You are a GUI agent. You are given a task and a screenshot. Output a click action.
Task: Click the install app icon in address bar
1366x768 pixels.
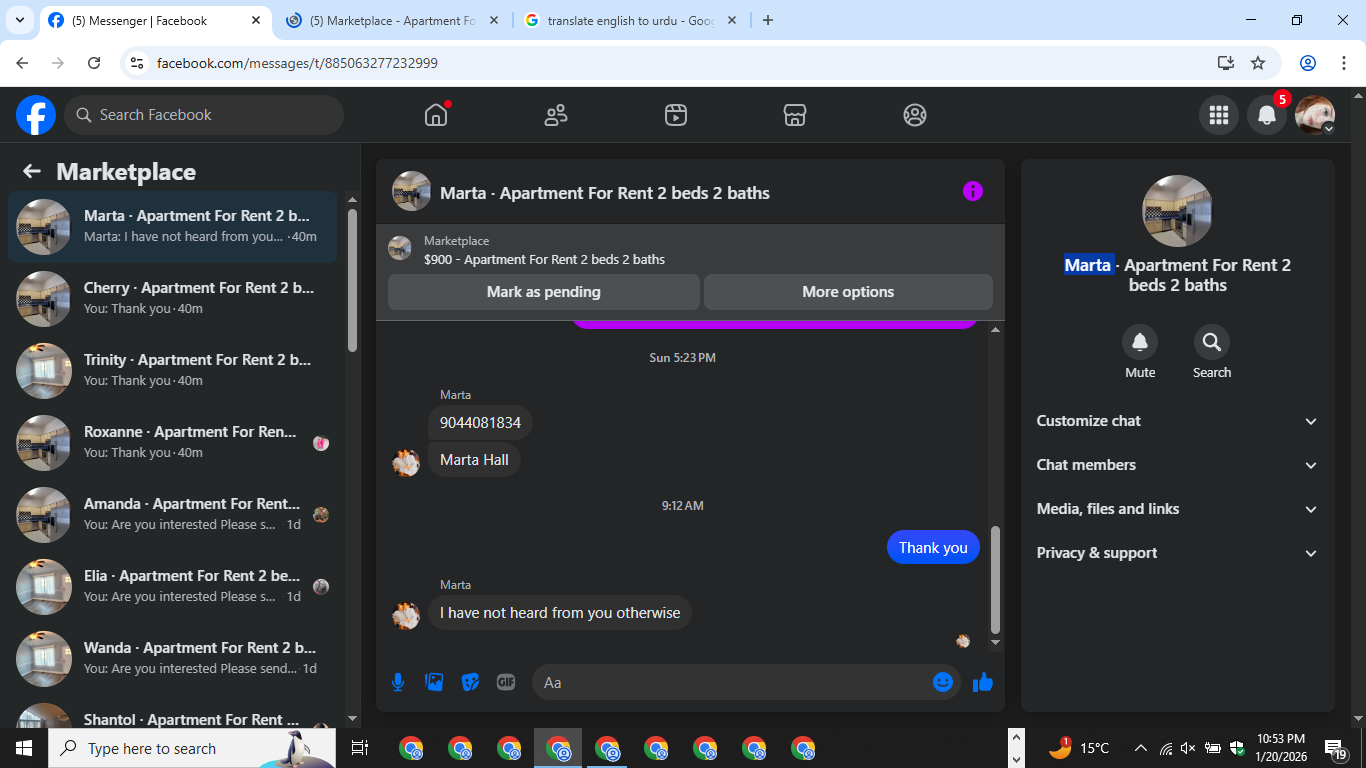click(1226, 63)
